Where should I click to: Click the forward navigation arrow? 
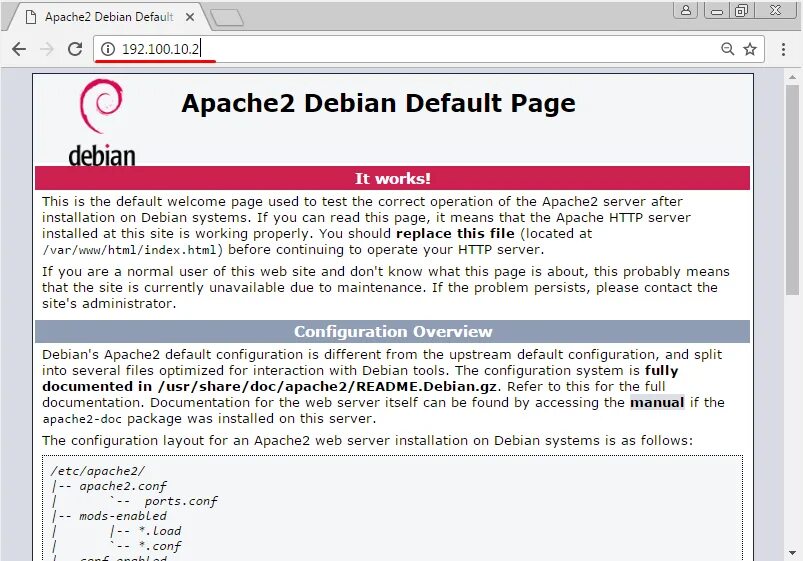coord(47,49)
